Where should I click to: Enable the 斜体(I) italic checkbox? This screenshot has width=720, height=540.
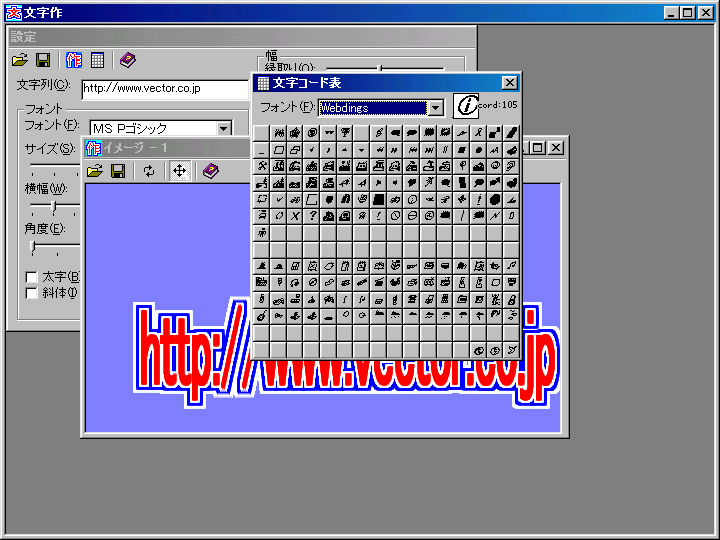pos(31,293)
